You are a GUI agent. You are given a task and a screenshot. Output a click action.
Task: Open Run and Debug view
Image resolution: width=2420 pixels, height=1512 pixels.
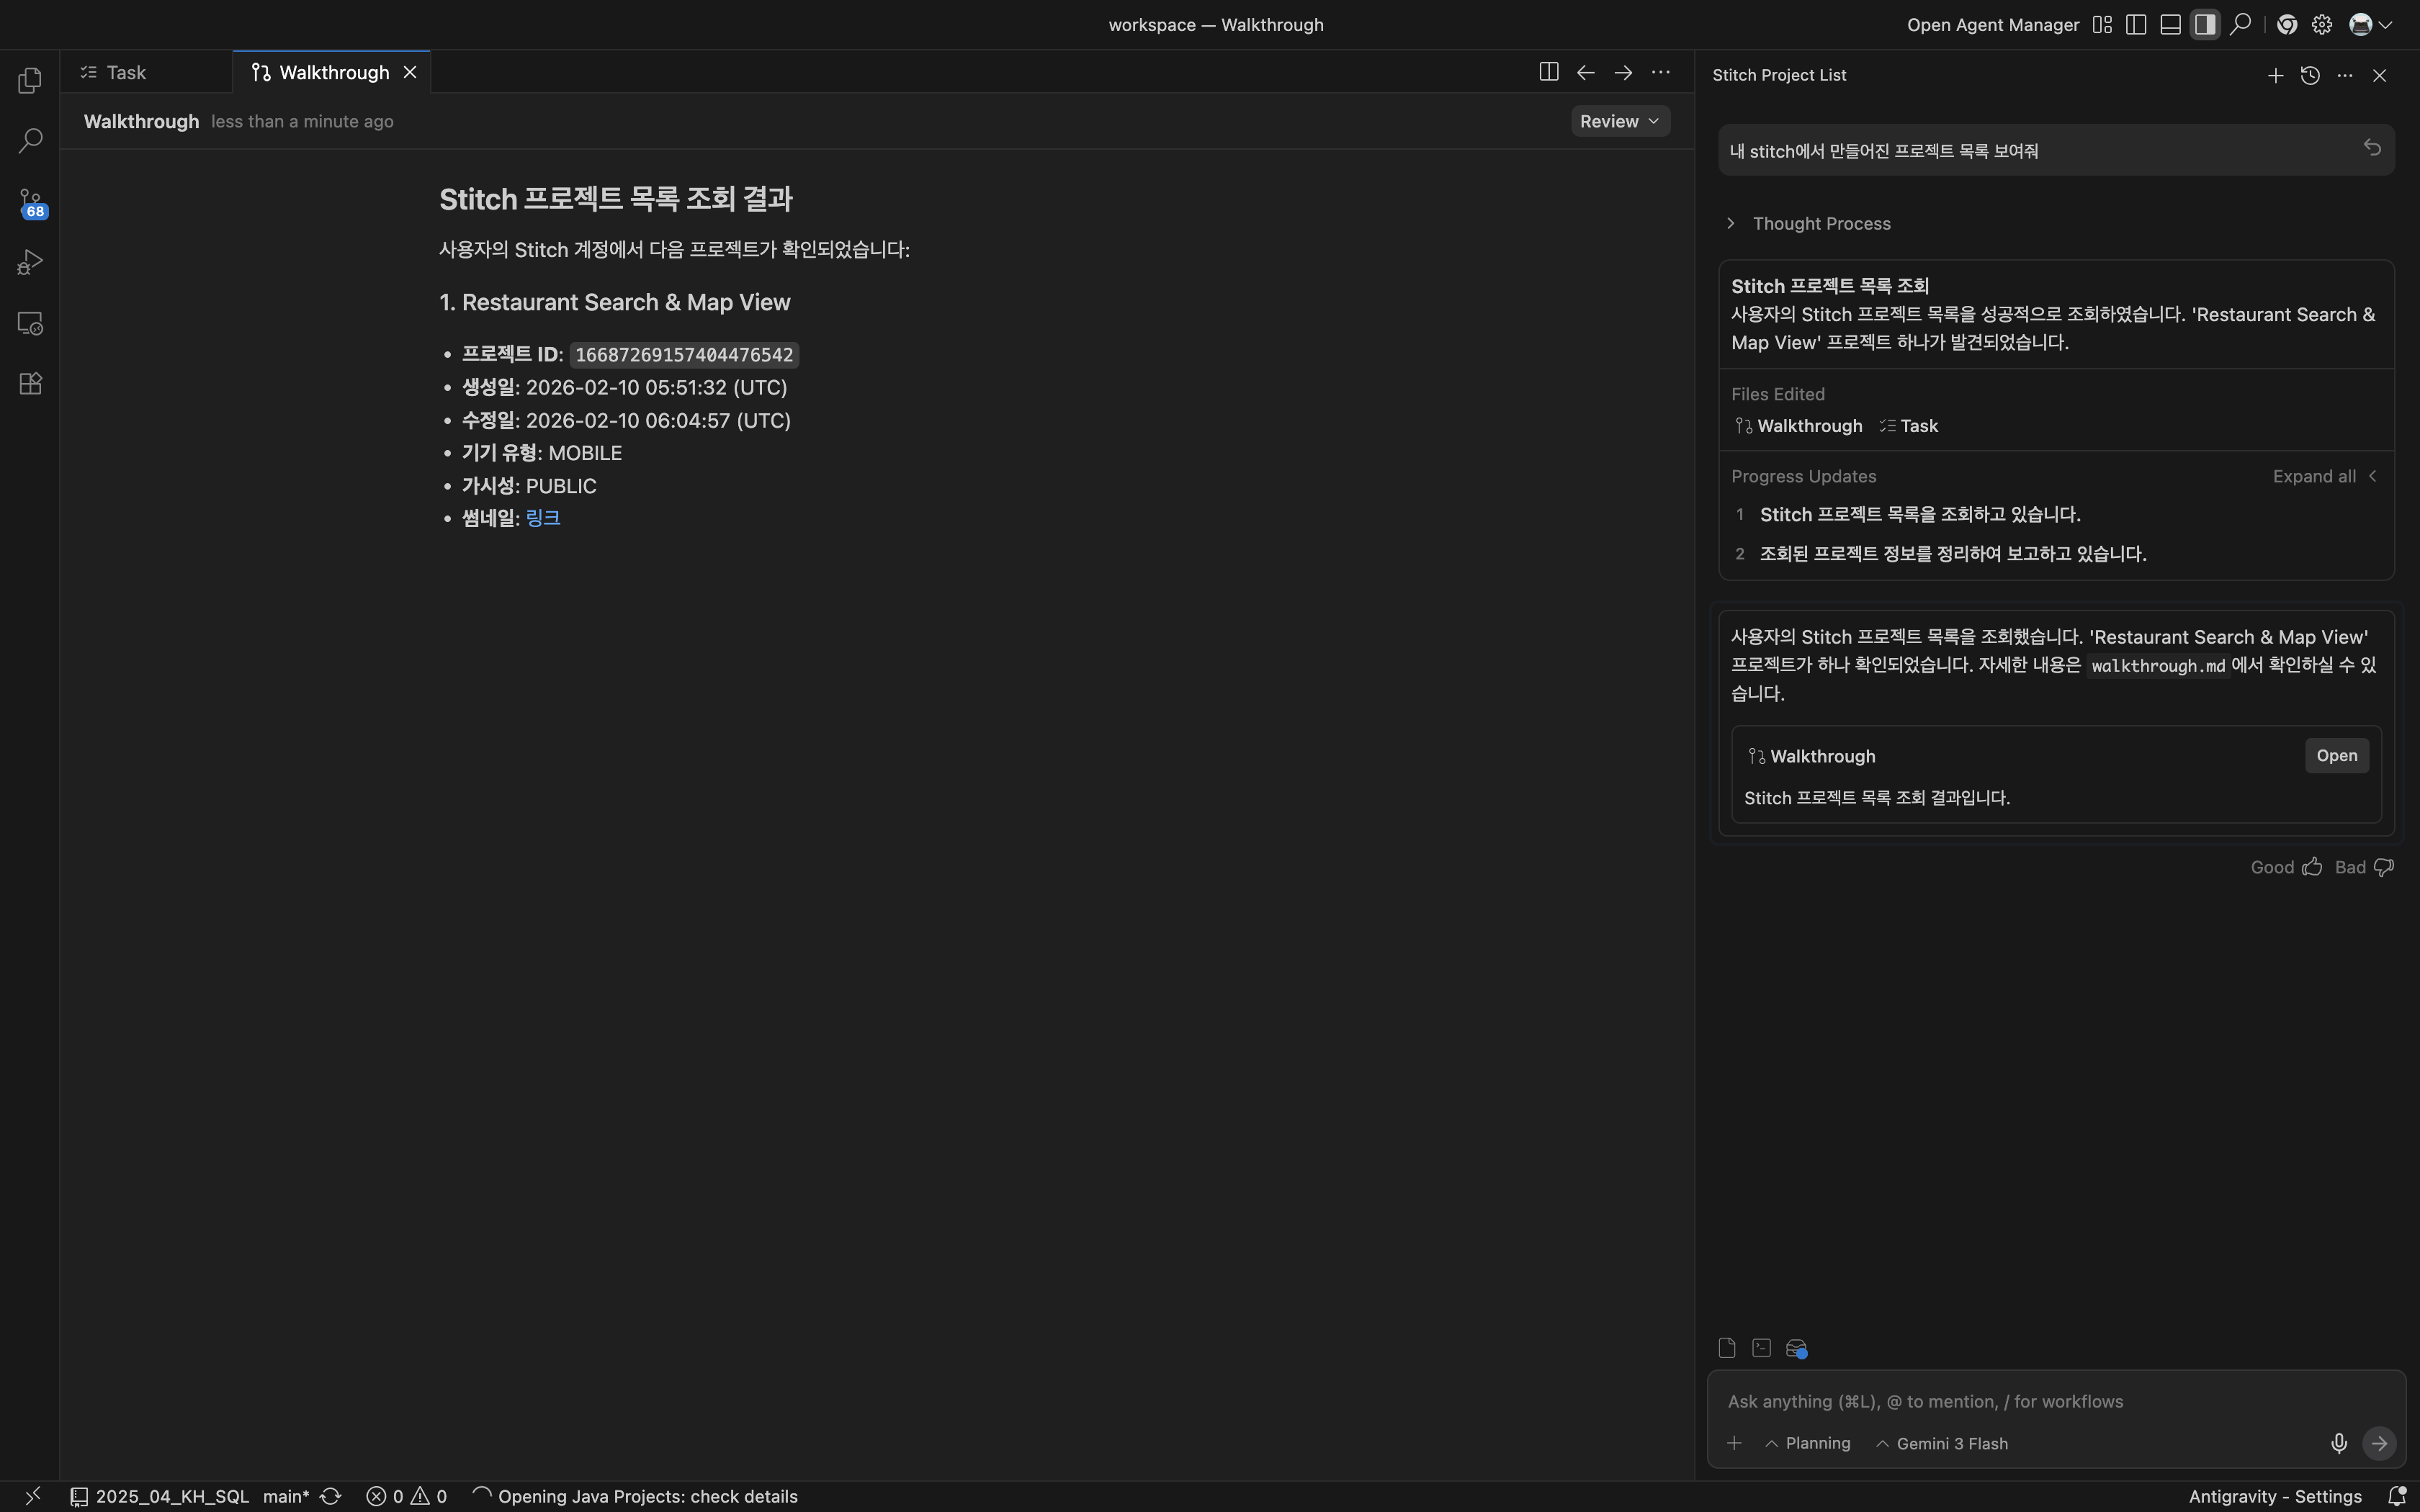pos(30,263)
